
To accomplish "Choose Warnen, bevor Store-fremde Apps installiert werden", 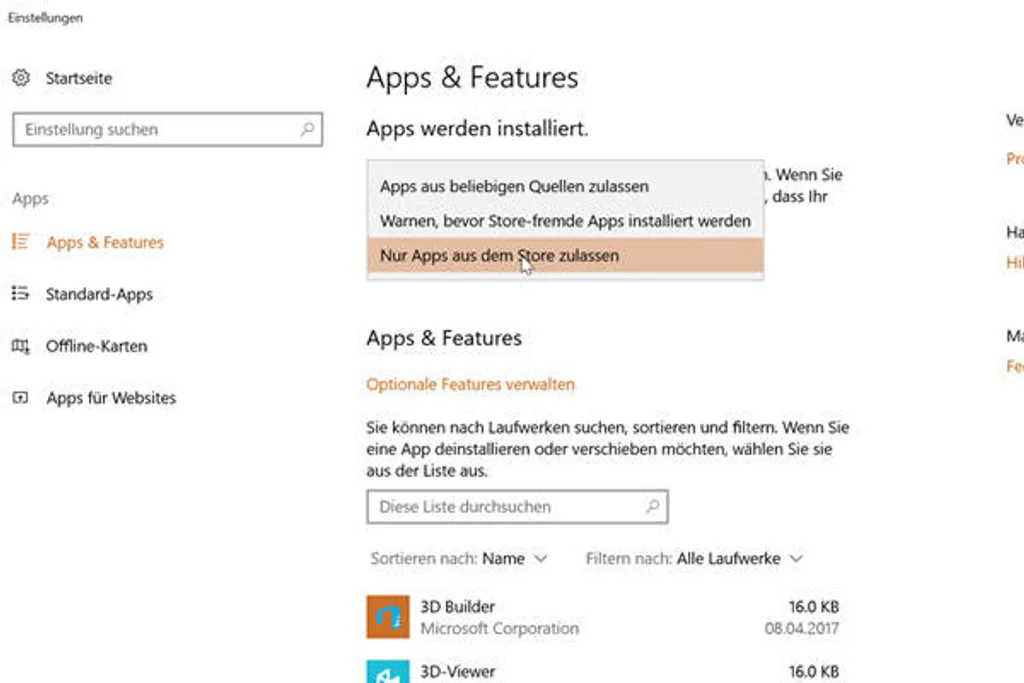I will click(565, 221).
